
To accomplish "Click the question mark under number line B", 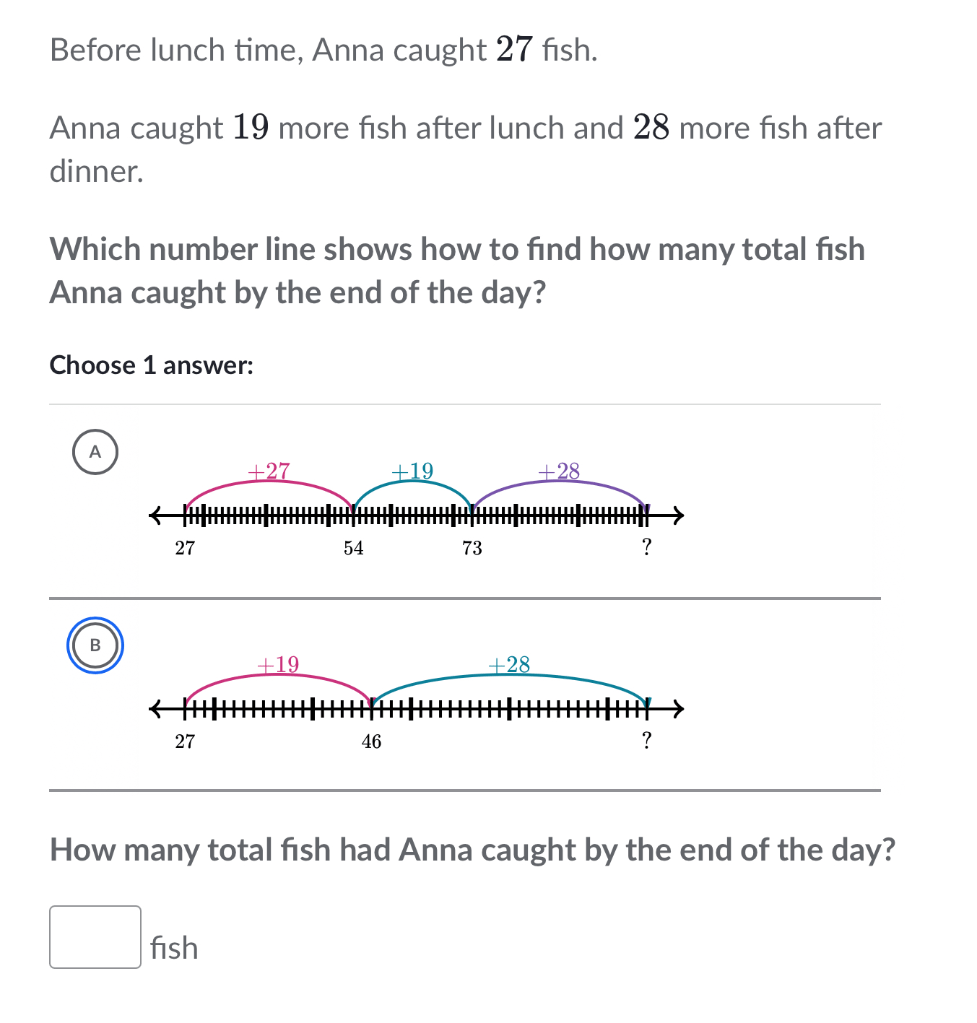I will click(646, 741).
